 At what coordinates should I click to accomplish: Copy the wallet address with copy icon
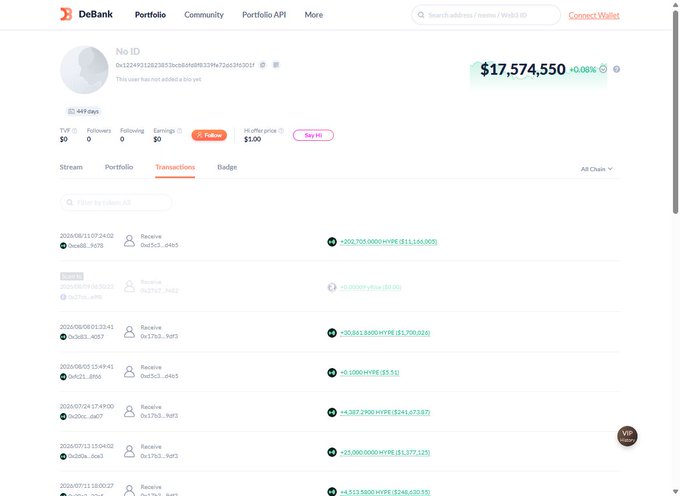tap(262, 65)
